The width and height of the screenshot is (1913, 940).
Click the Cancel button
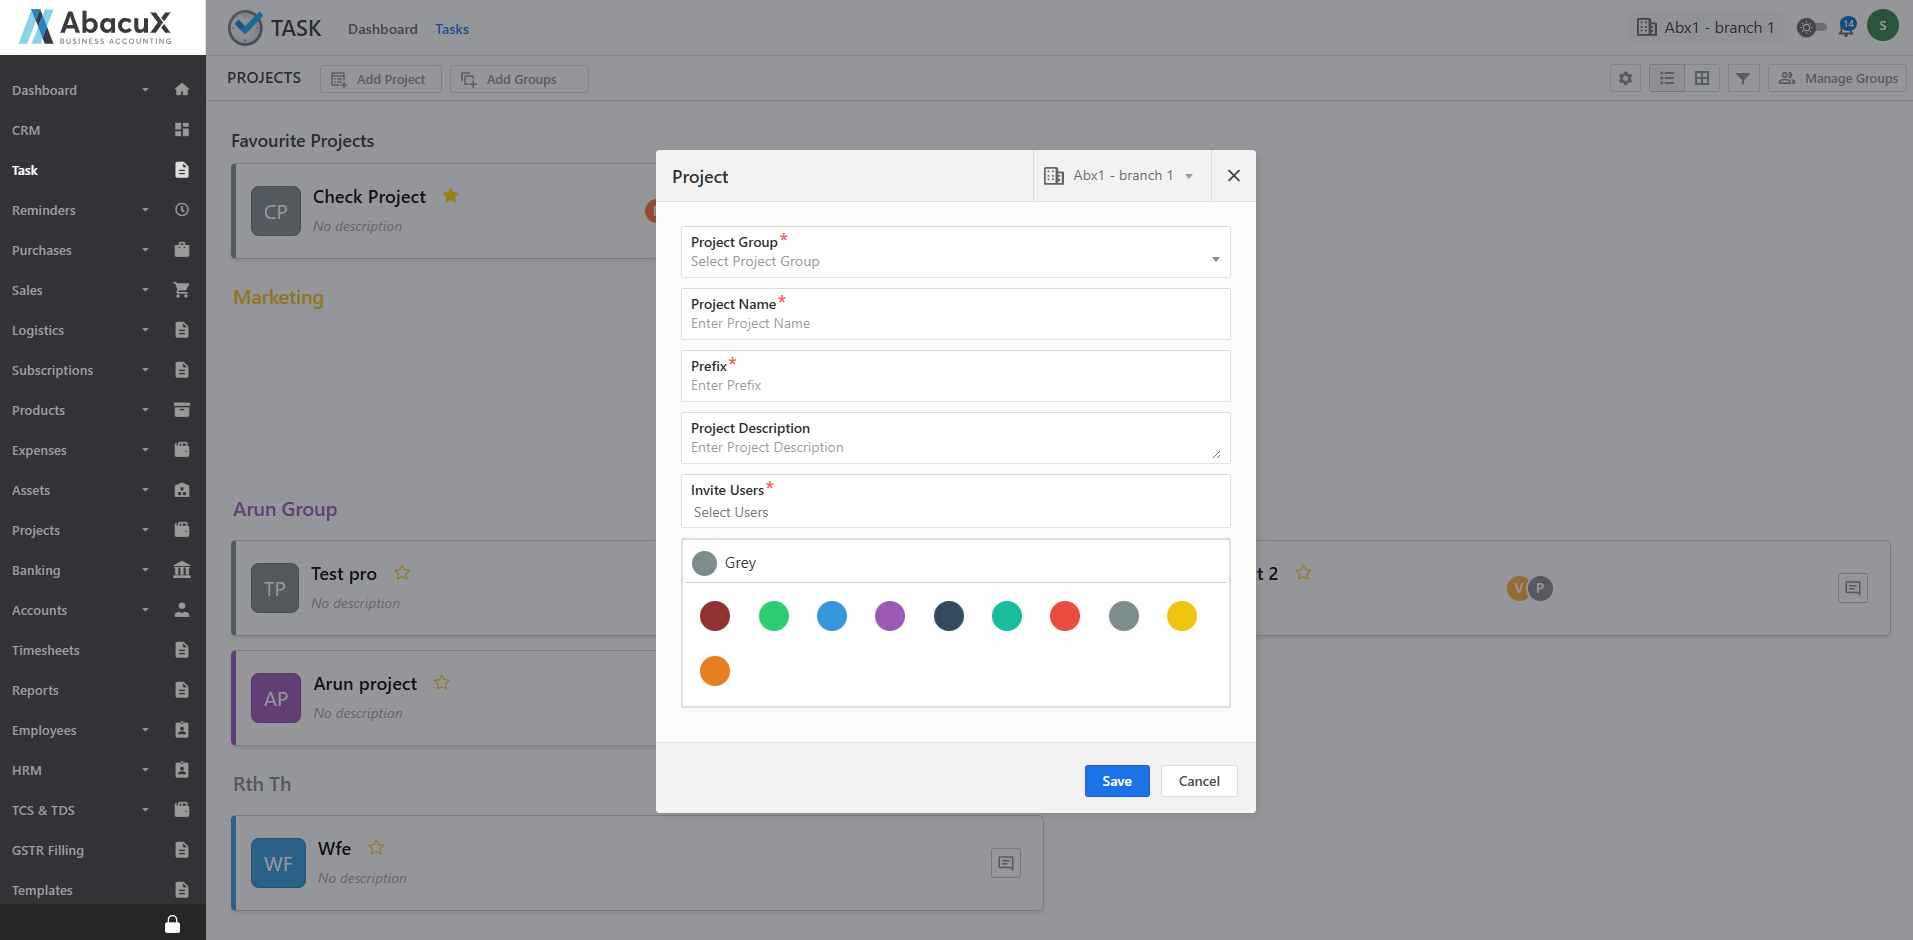click(x=1198, y=781)
